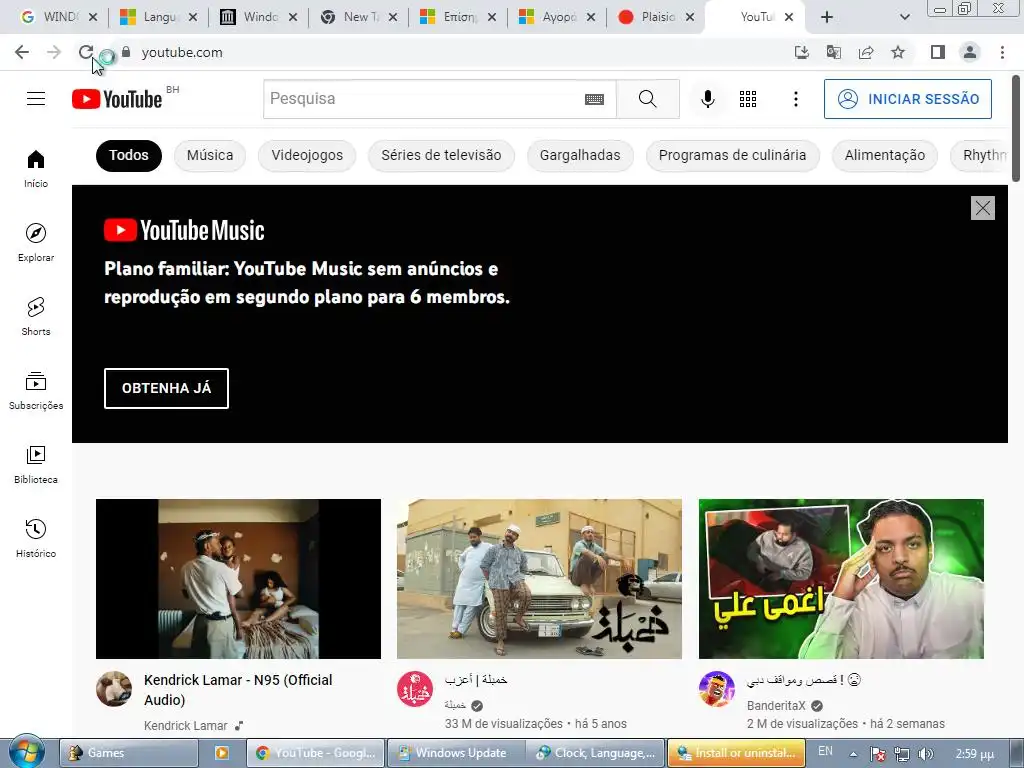Click the OBTENHA JÁ button
This screenshot has width=1024, height=768.
(167, 389)
